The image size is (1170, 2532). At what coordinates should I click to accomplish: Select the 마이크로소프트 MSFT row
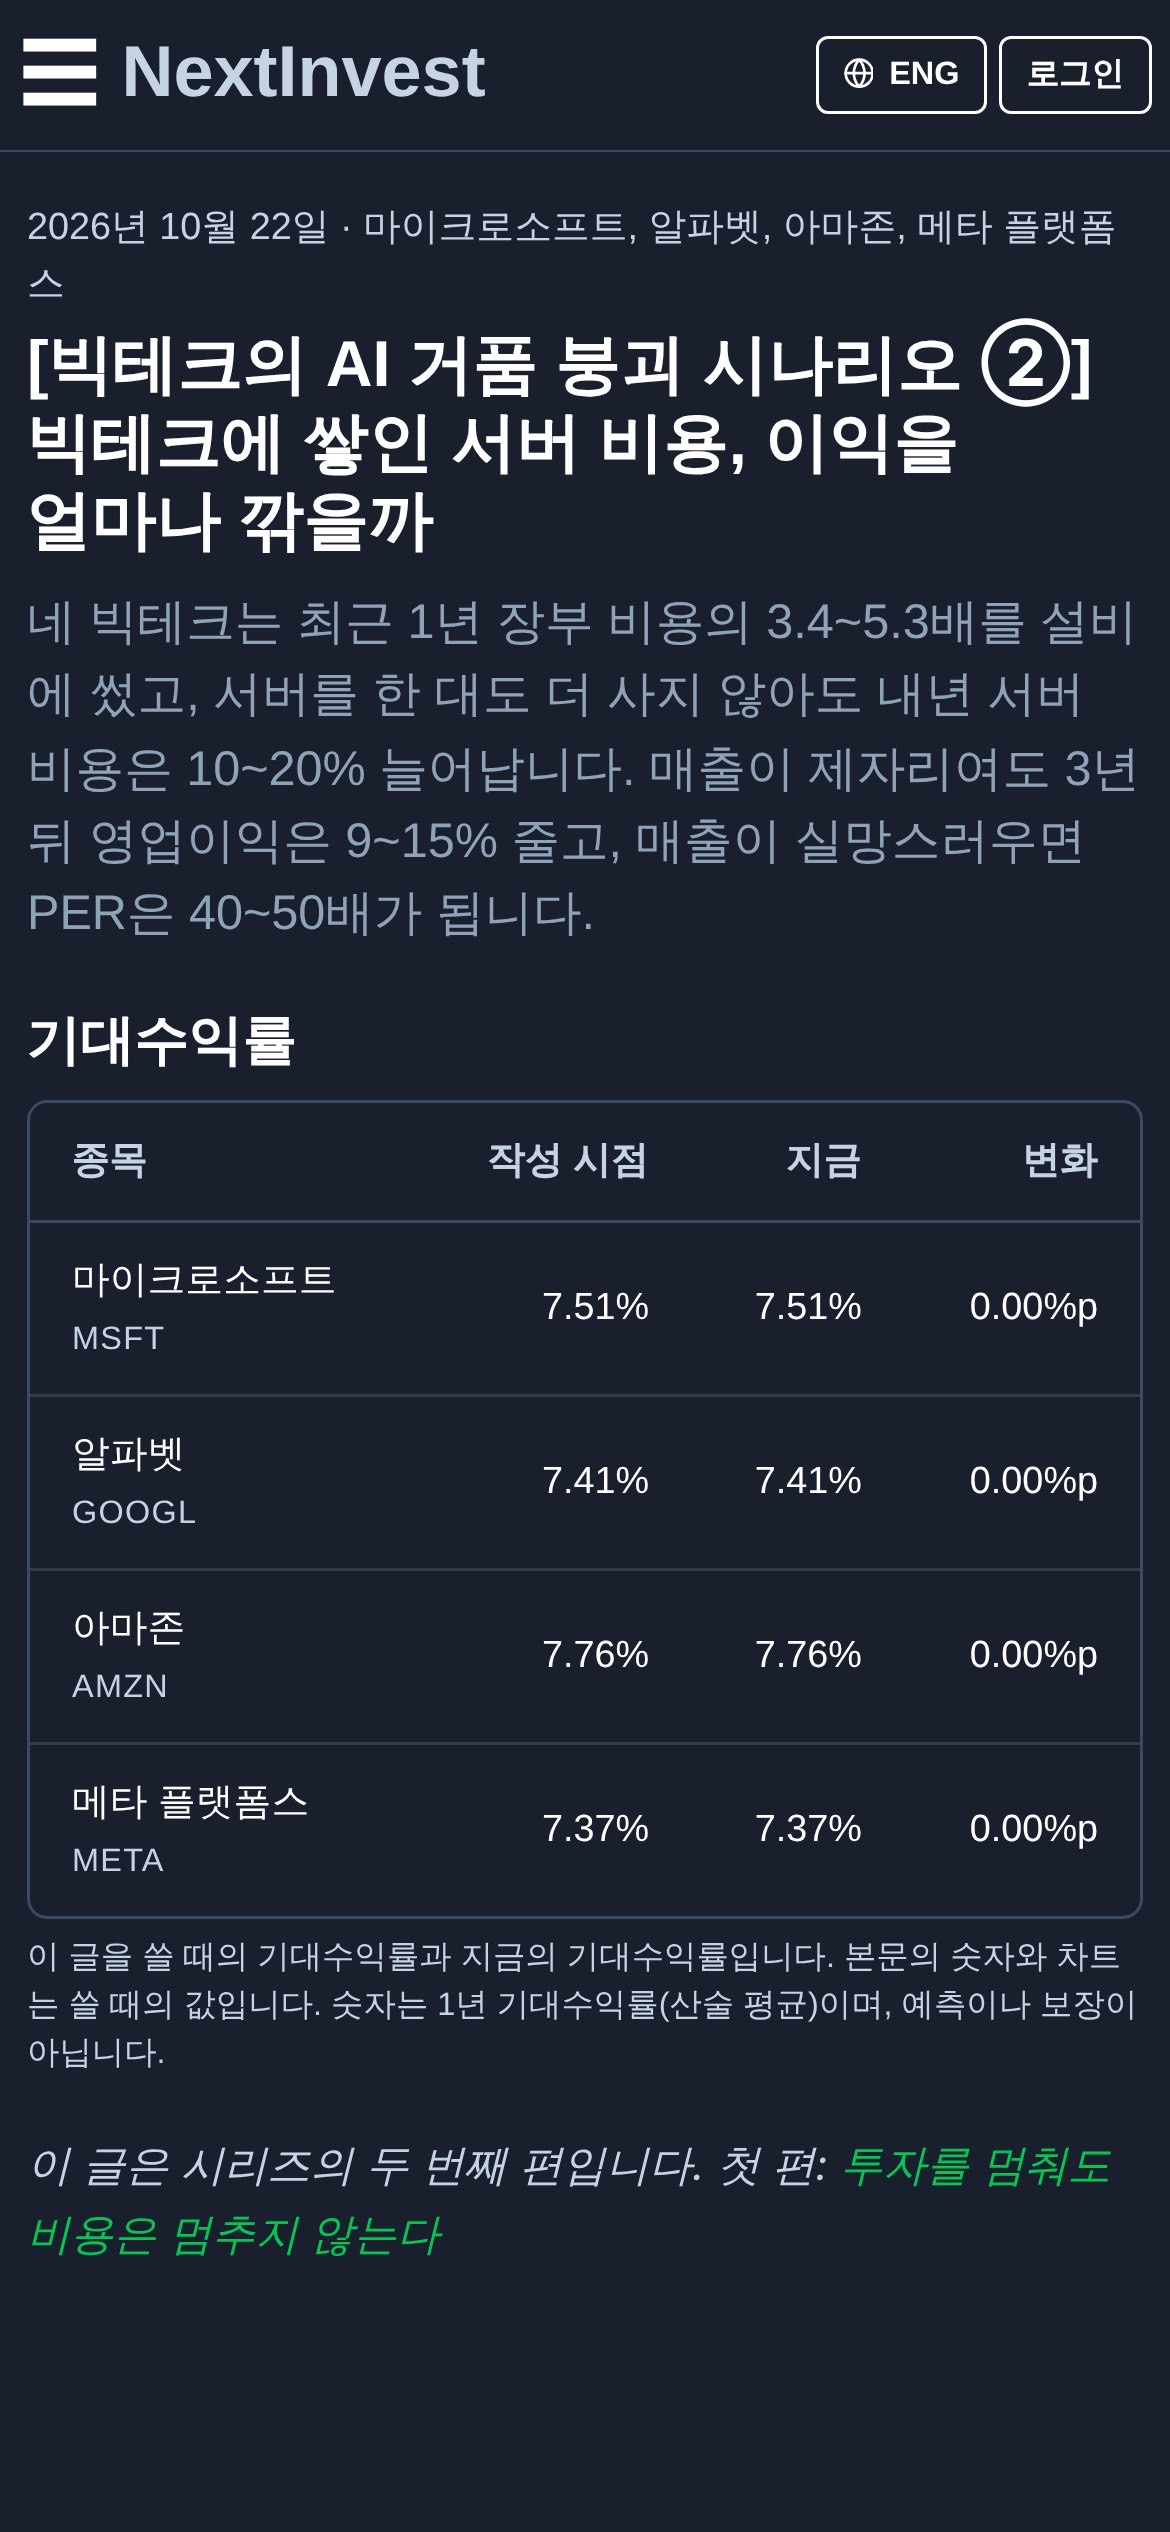click(585, 1308)
